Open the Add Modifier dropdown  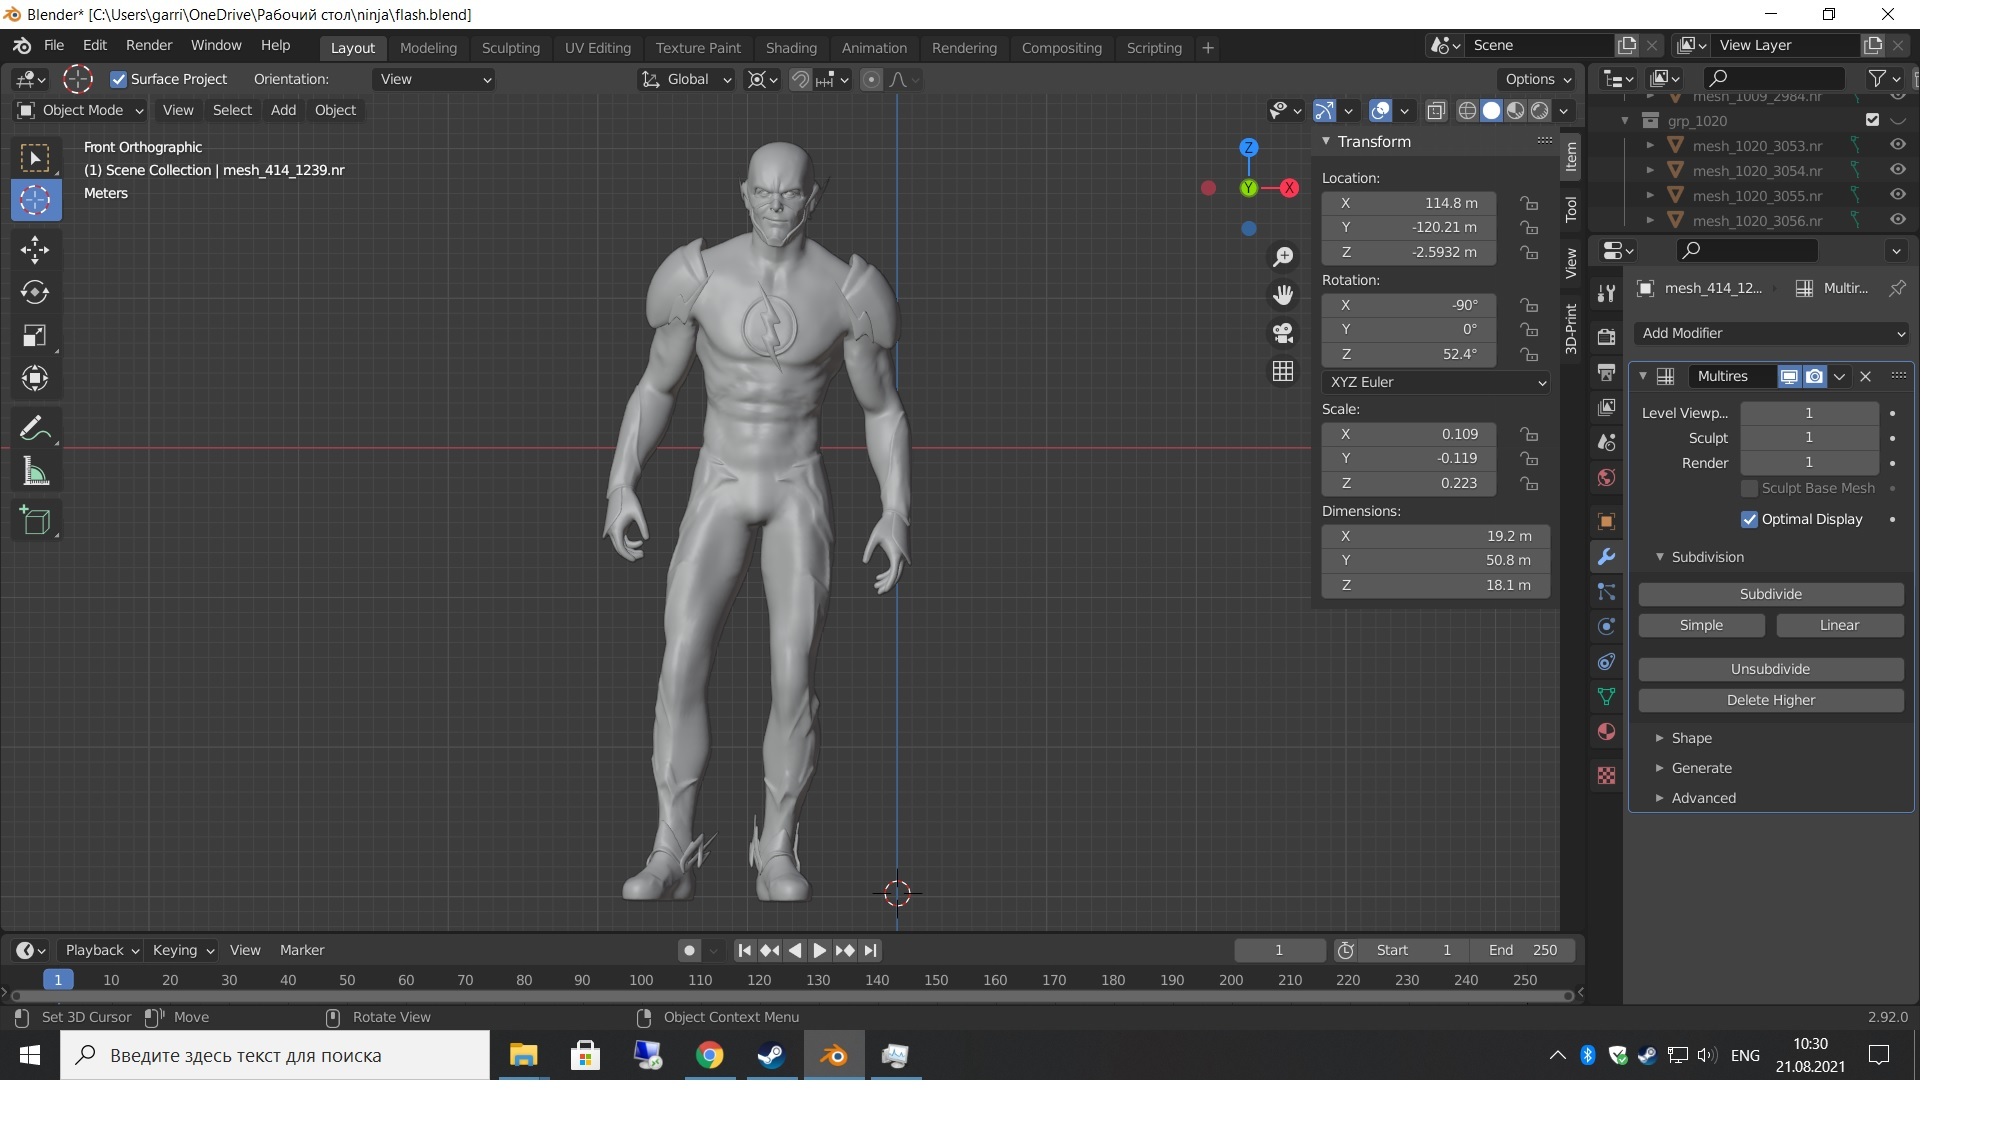1771,333
